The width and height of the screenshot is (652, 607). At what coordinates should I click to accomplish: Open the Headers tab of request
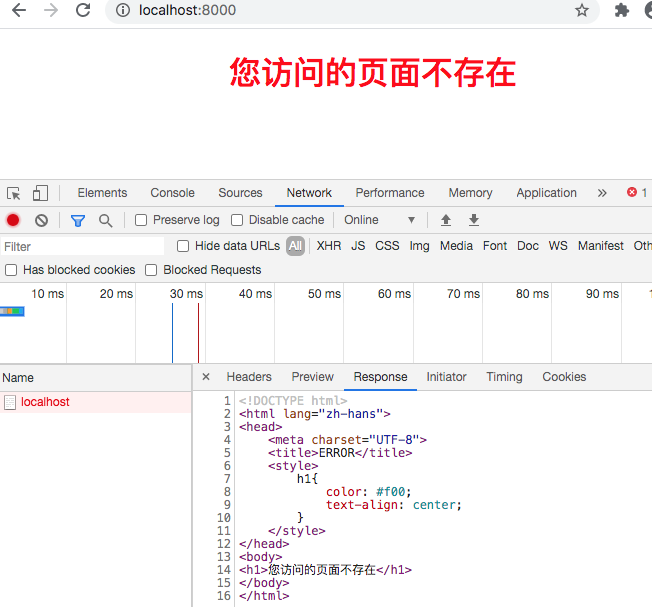click(249, 377)
